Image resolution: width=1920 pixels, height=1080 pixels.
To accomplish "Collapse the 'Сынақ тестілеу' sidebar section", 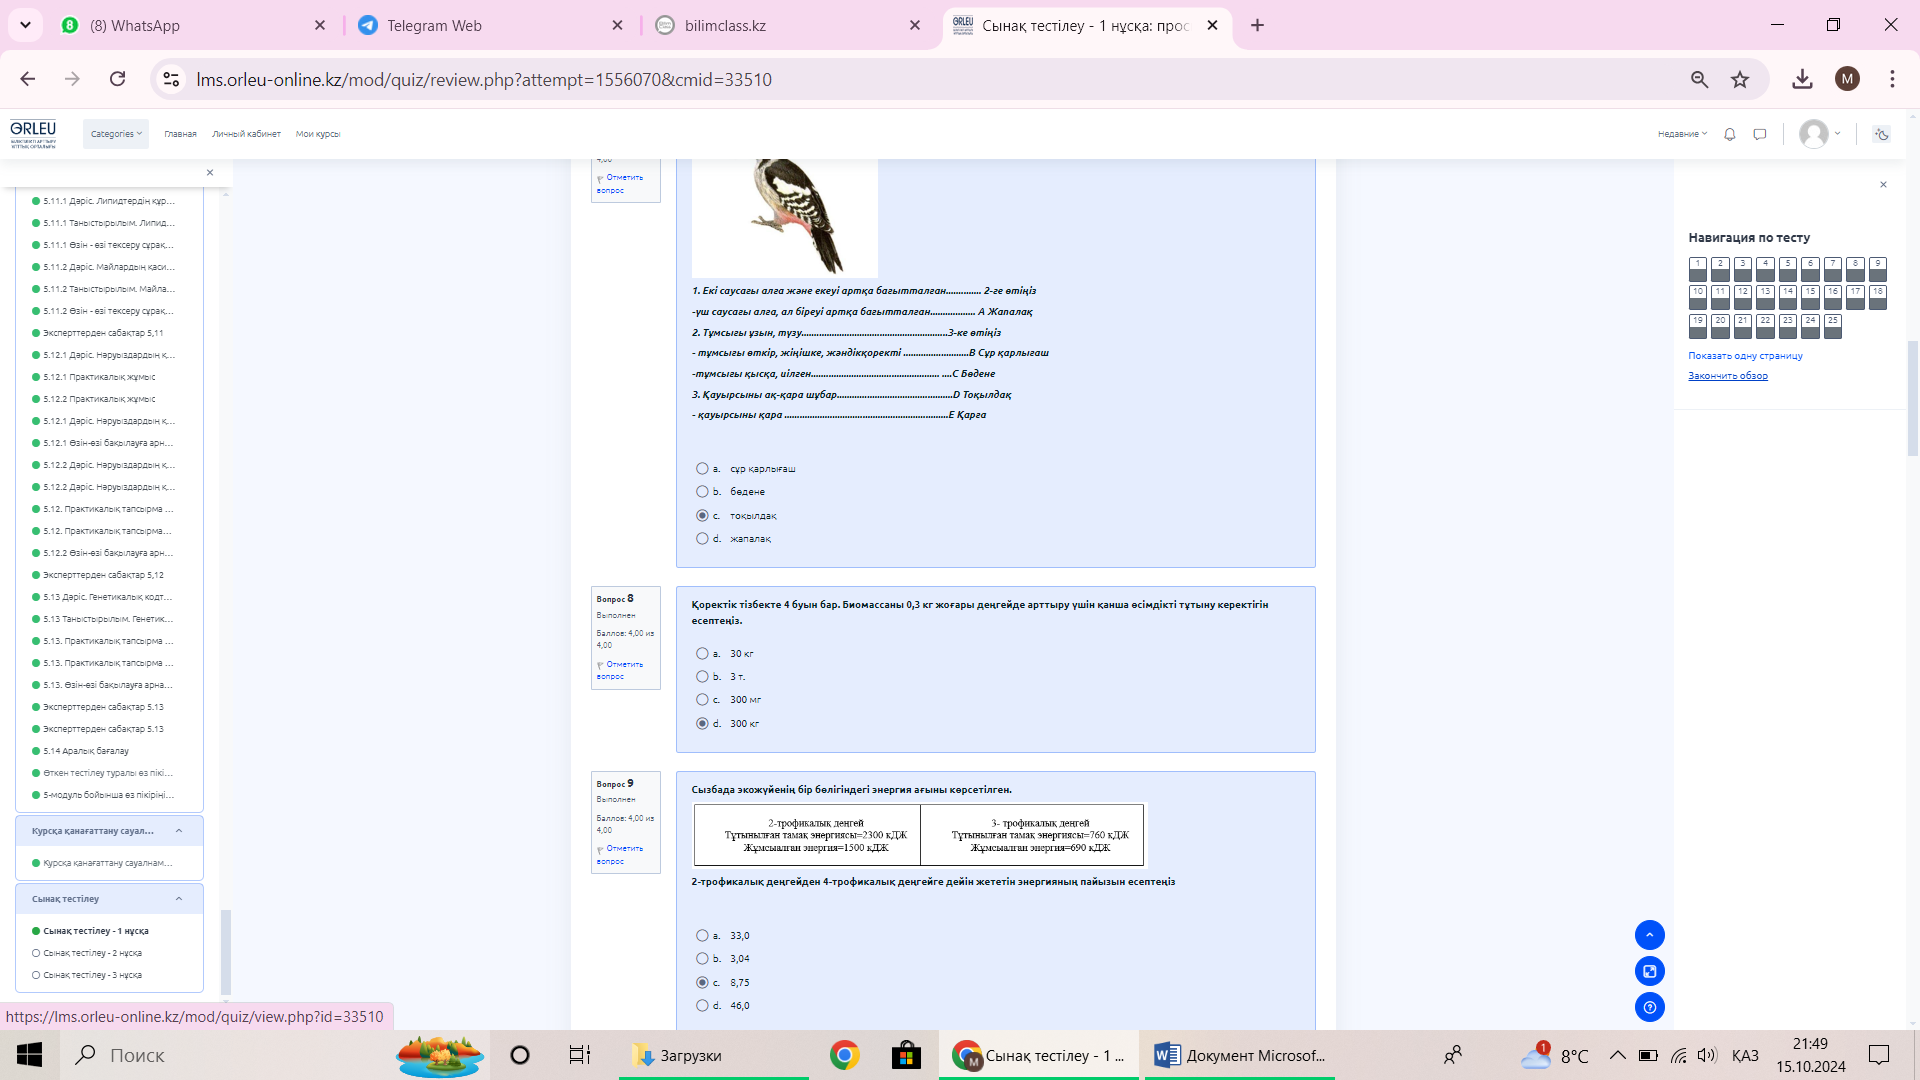I will (x=179, y=899).
